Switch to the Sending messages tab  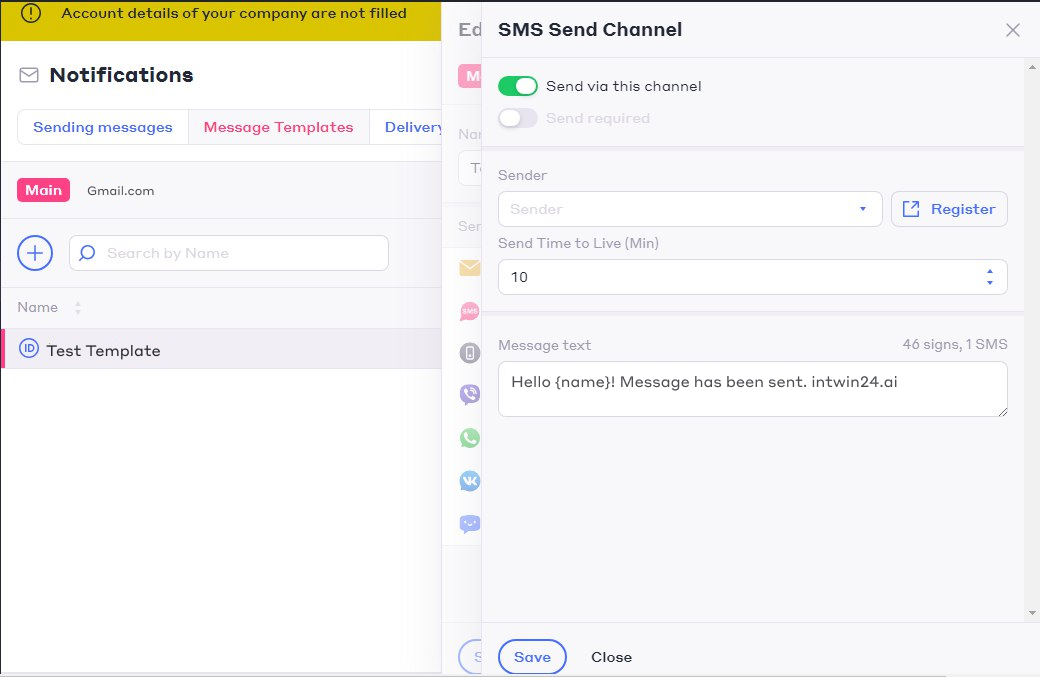(x=103, y=127)
